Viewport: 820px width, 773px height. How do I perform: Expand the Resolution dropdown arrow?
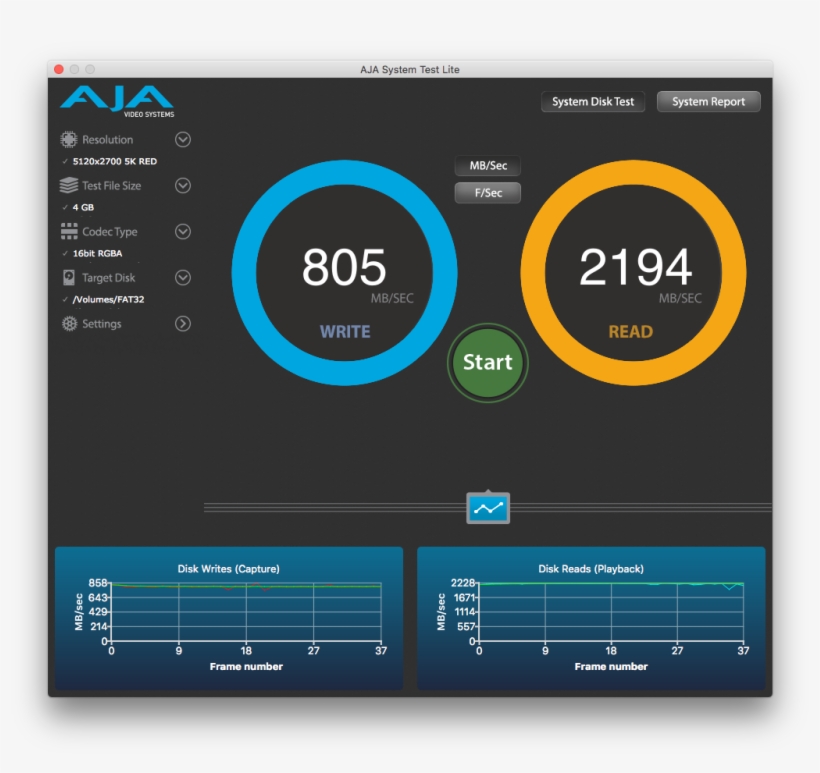[183, 140]
